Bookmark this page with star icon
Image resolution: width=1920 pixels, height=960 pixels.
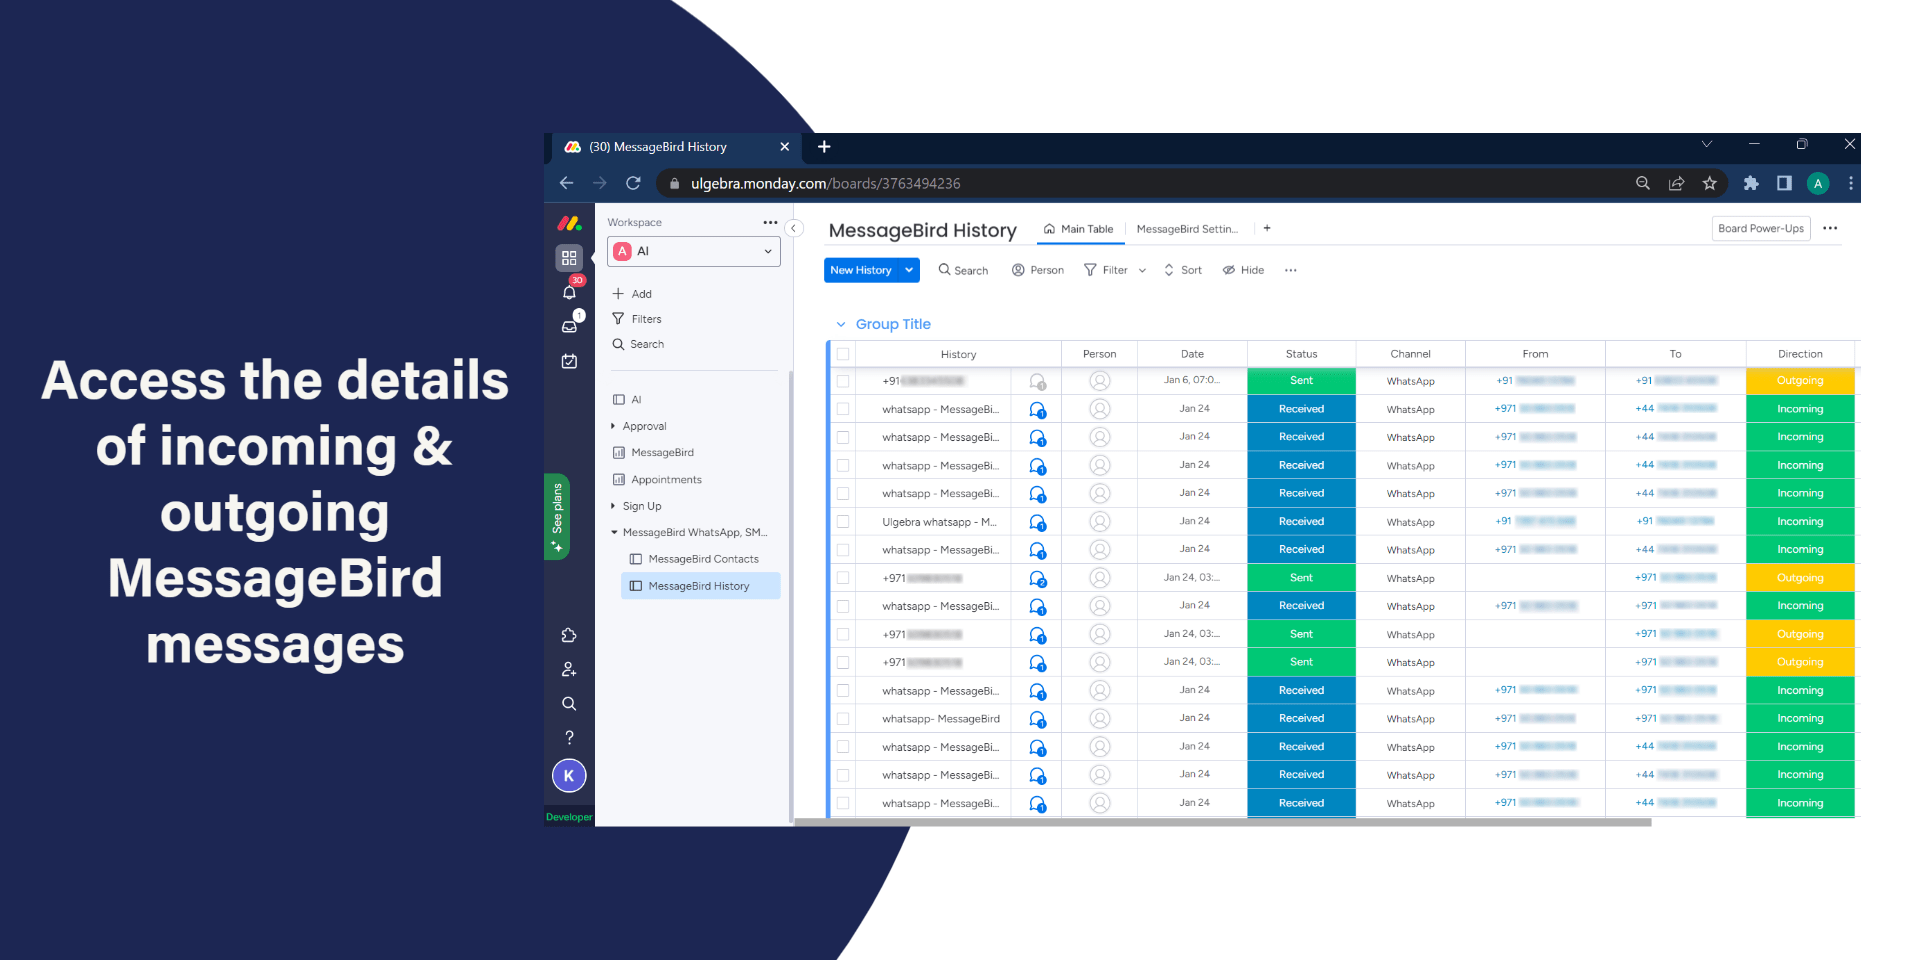(x=1709, y=183)
